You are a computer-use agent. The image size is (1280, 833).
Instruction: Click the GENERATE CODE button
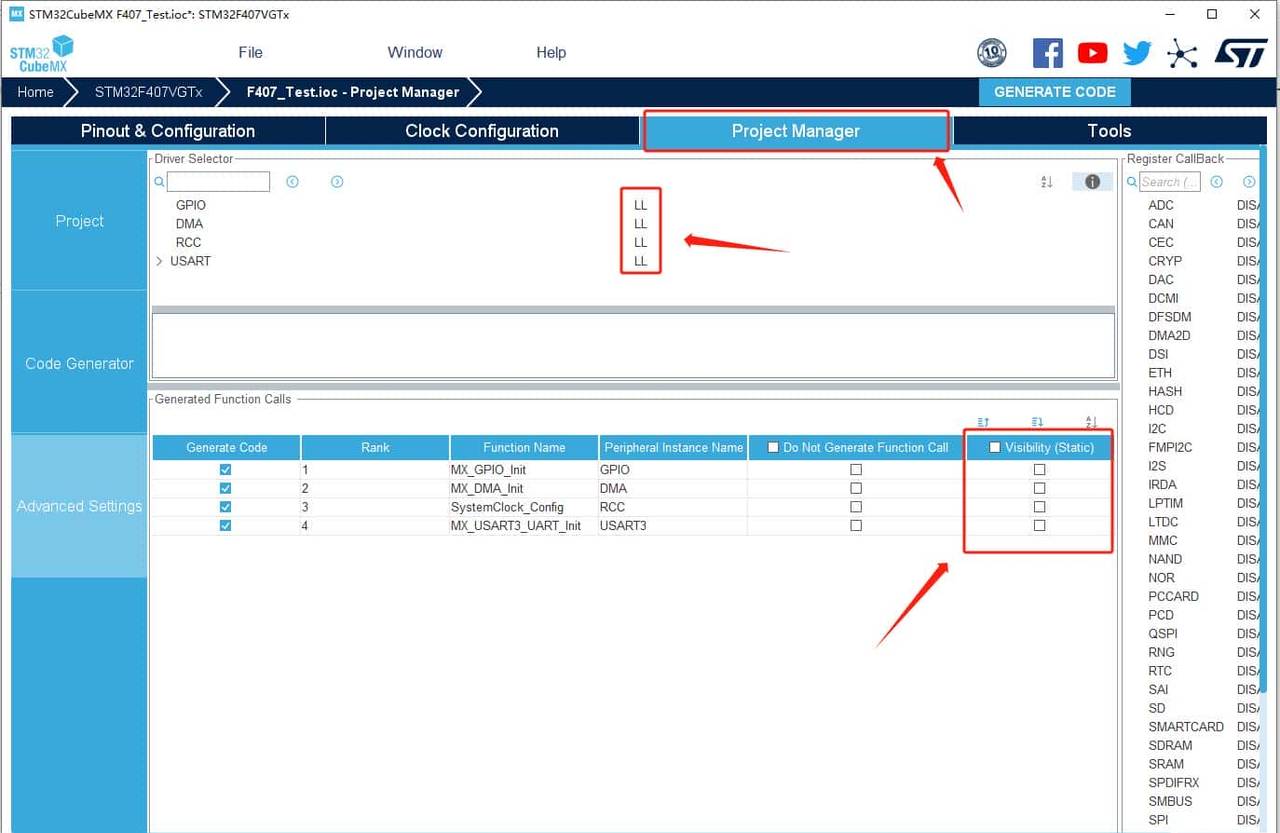pos(1054,92)
